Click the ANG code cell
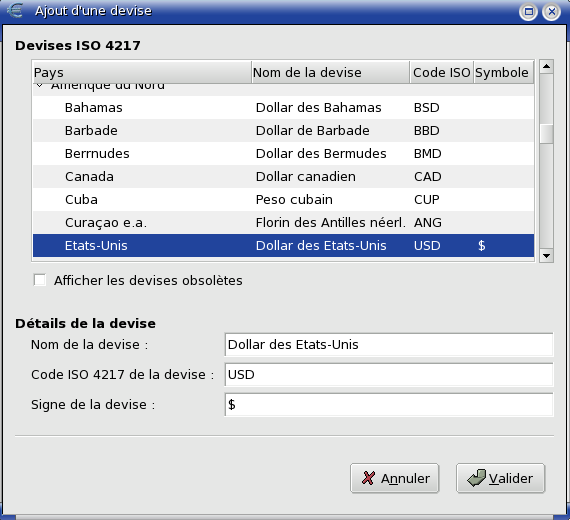Screen dimensions: 570x520 pyautogui.click(x=428, y=222)
